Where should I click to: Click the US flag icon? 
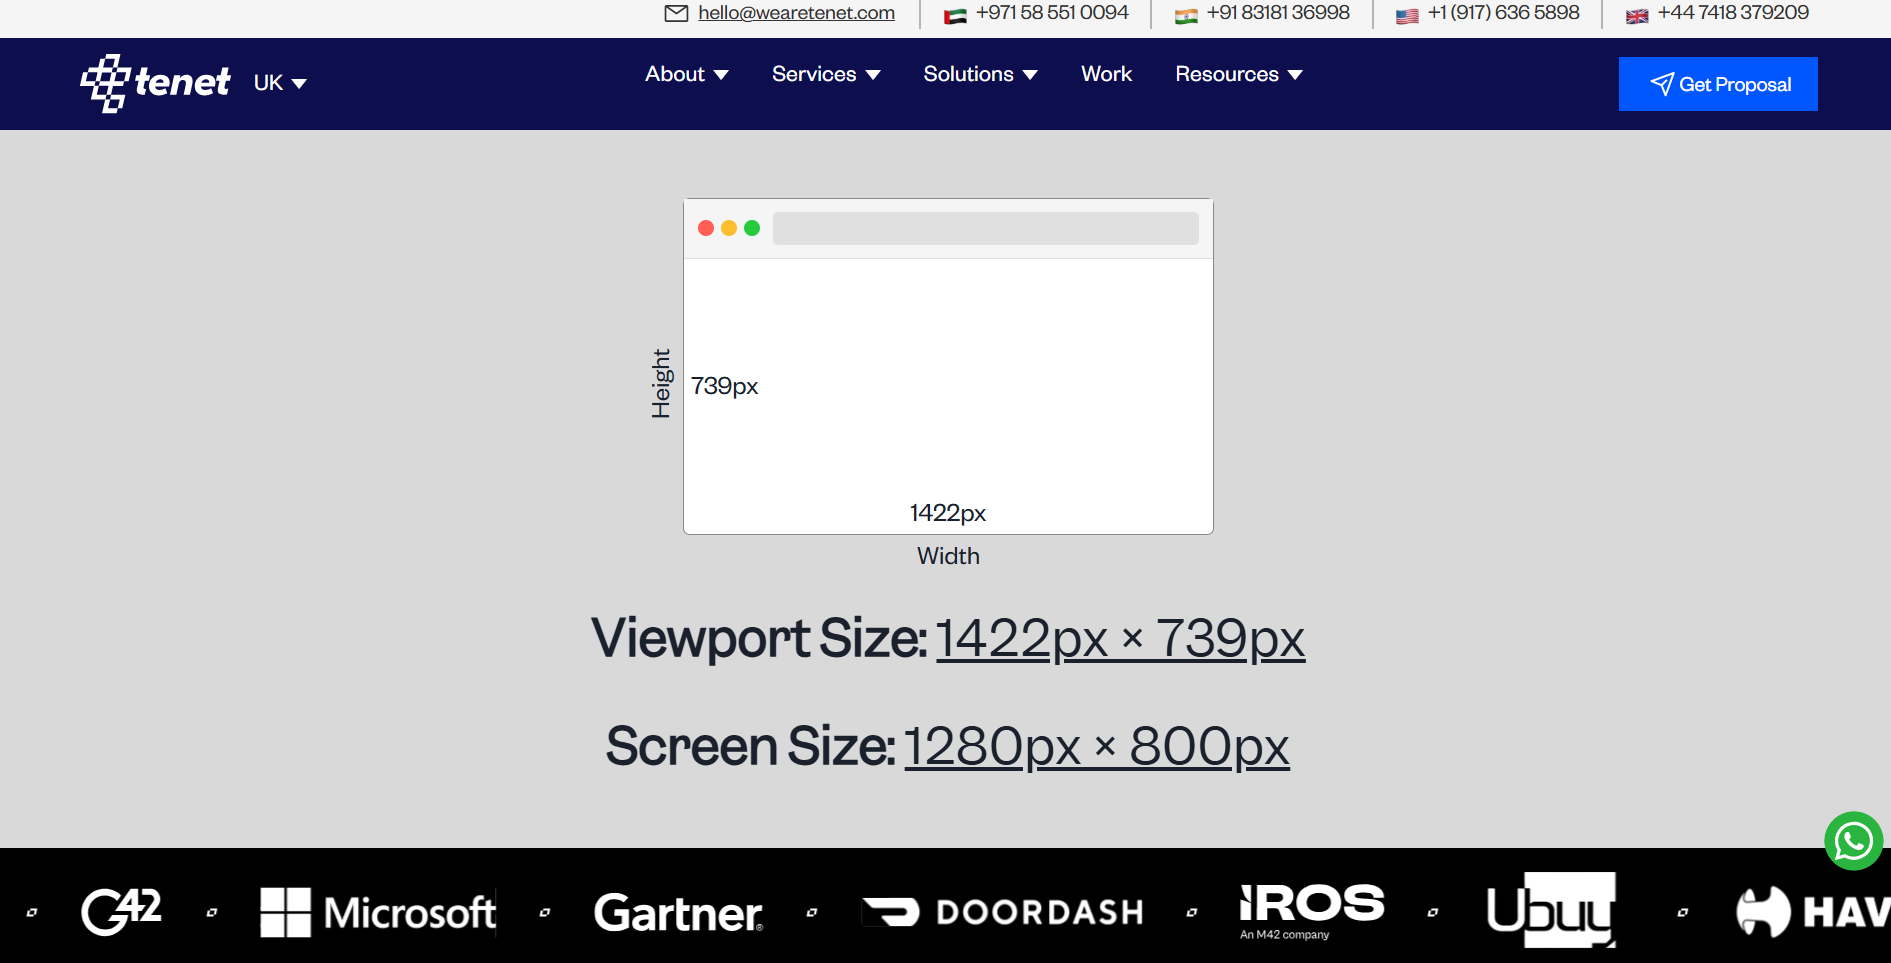coord(1407,15)
